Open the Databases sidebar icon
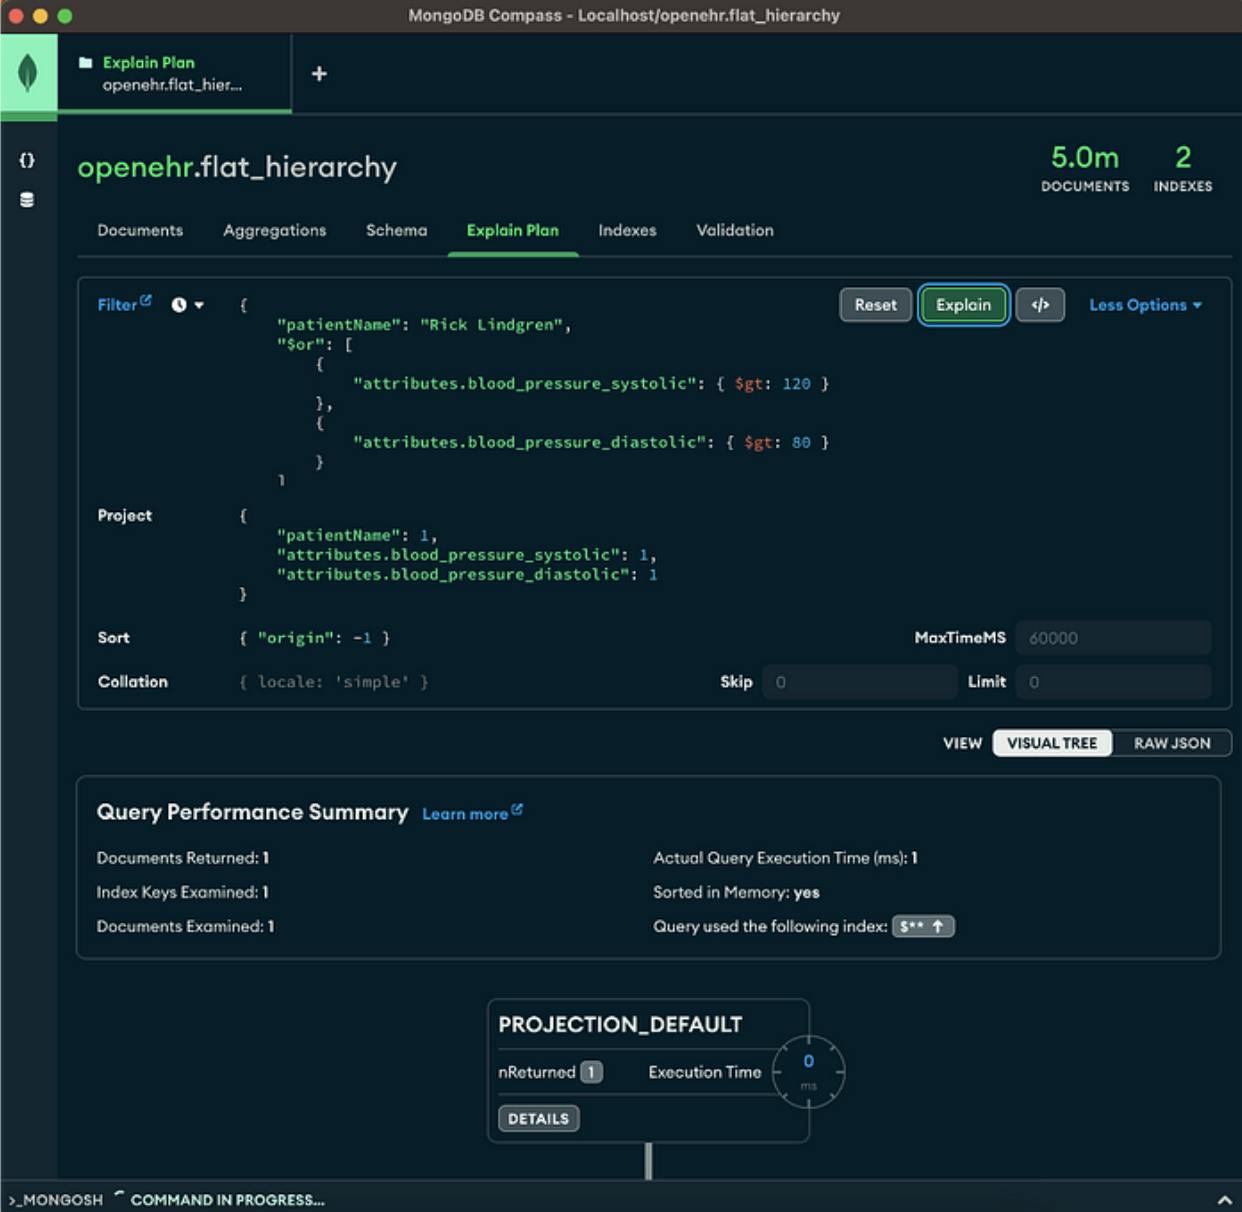Image resolution: width=1242 pixels, height=1212 pixels. click(x=27, y=200)
